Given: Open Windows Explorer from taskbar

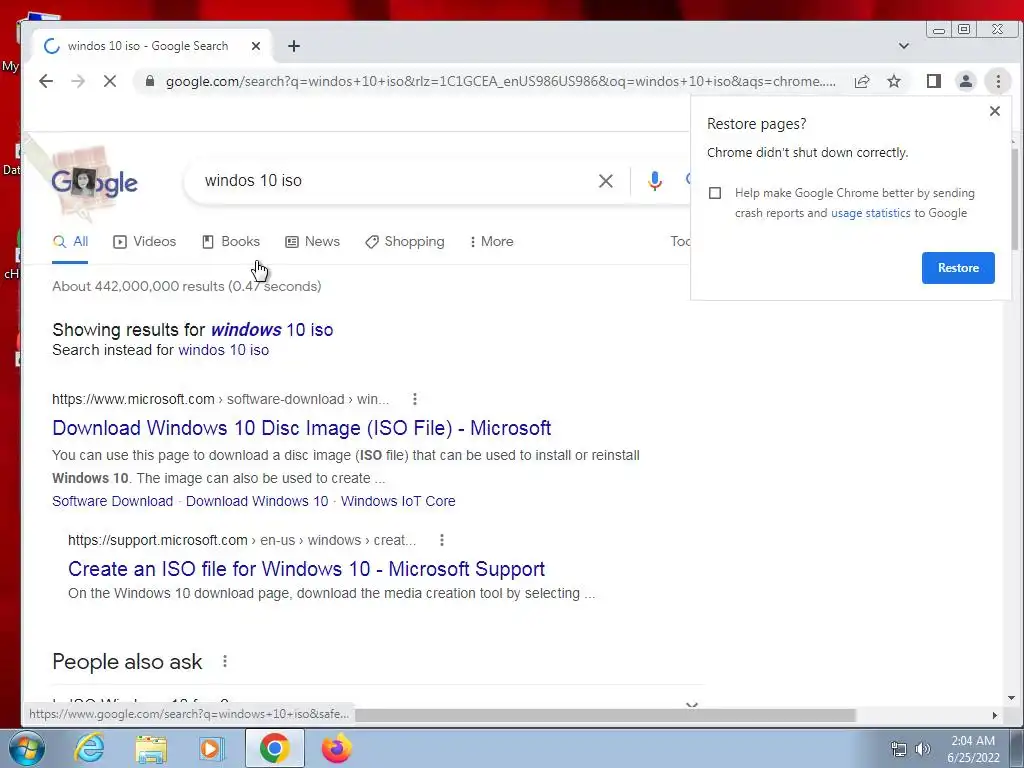Looking at the screenshot, I should coord(151,749).
